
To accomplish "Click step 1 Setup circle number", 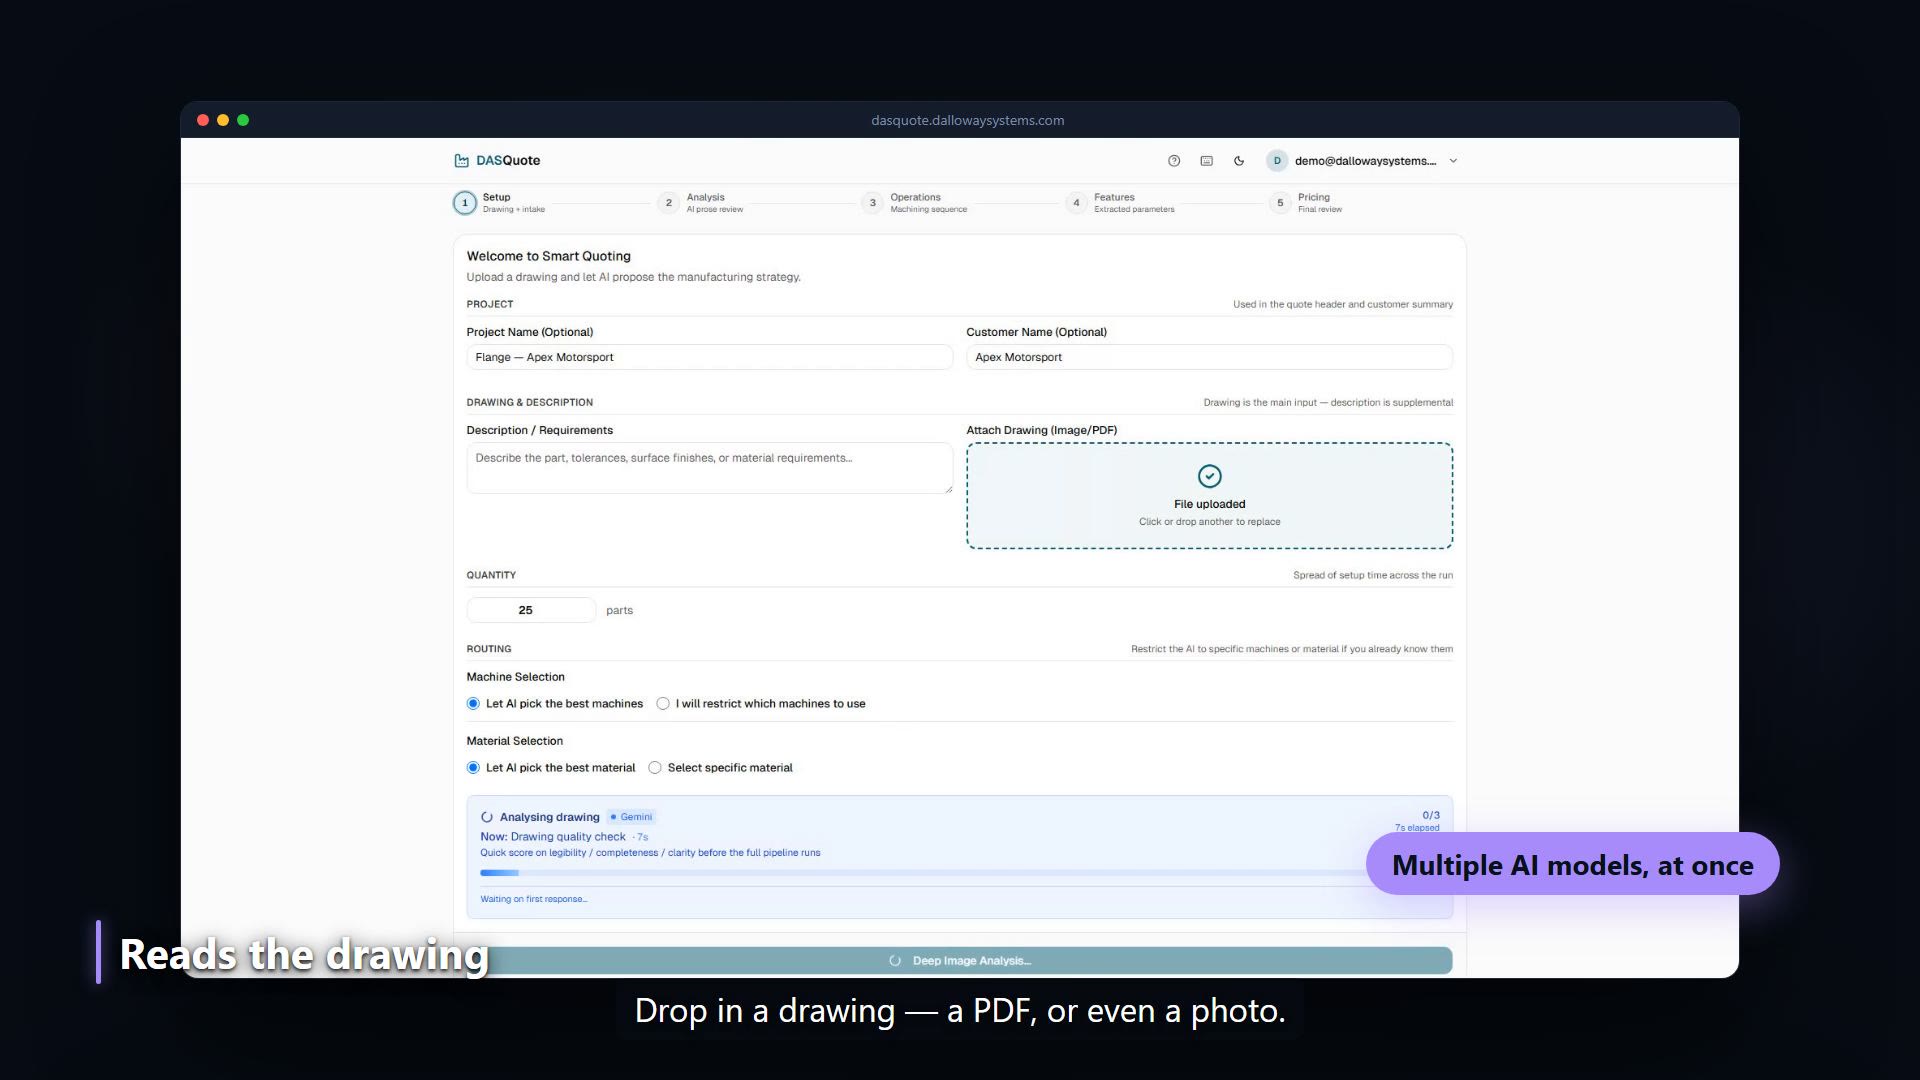I will click(464, 203).
